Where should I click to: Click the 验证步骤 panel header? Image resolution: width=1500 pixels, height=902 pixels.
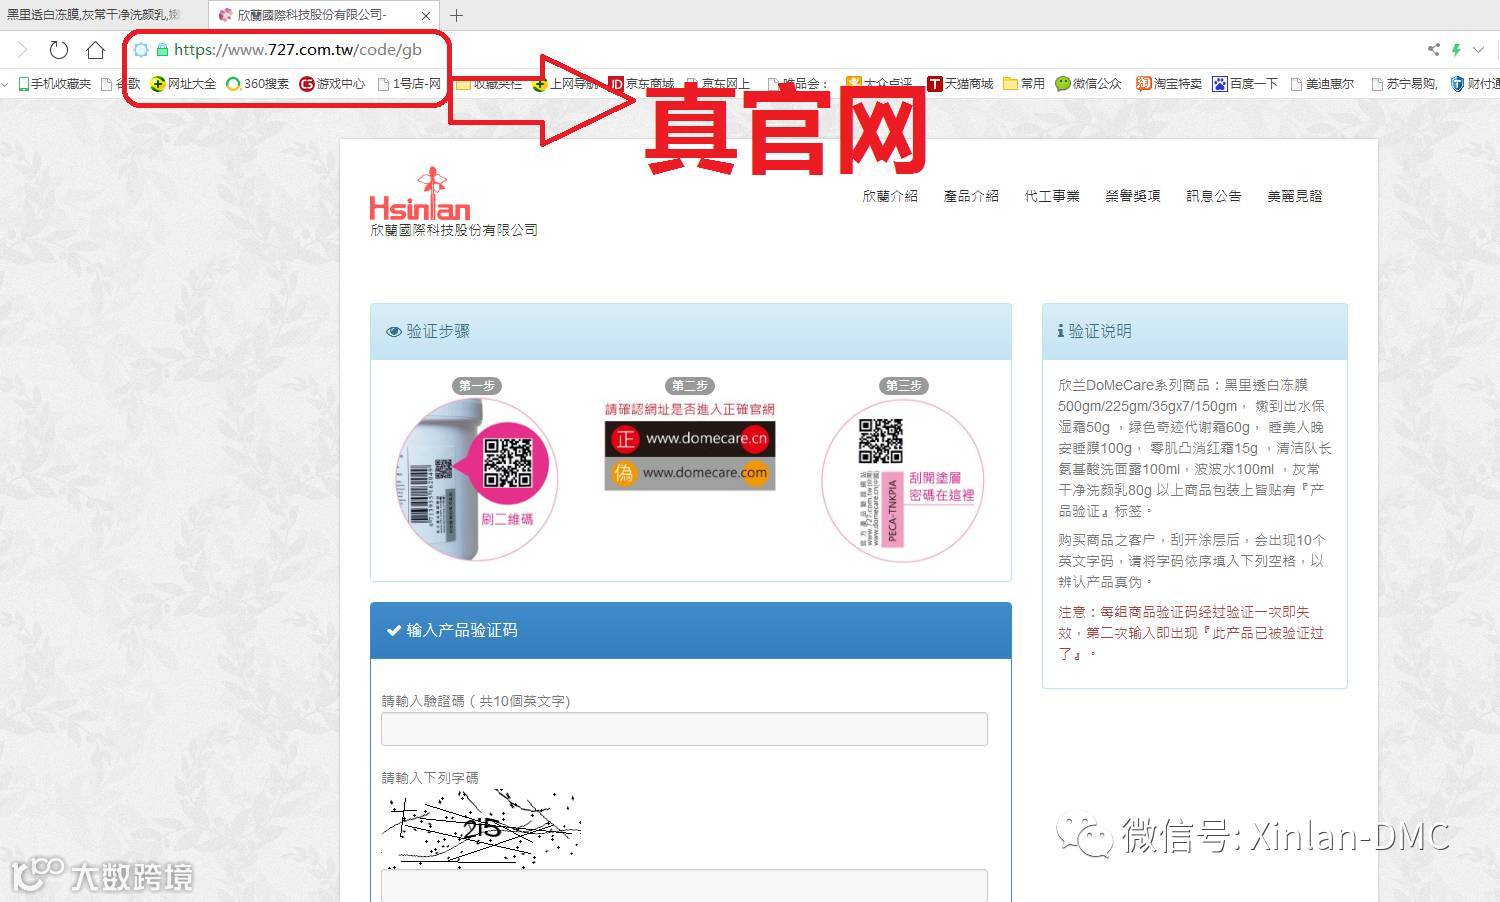point(691,331)
